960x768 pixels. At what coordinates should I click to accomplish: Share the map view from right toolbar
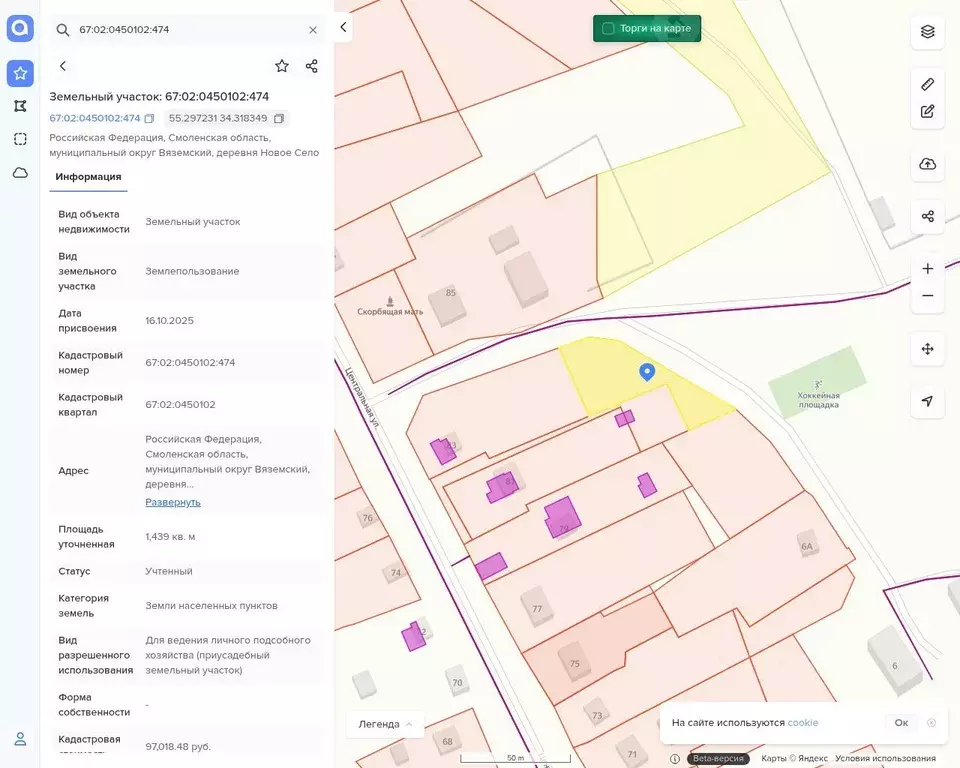[928, 216]
